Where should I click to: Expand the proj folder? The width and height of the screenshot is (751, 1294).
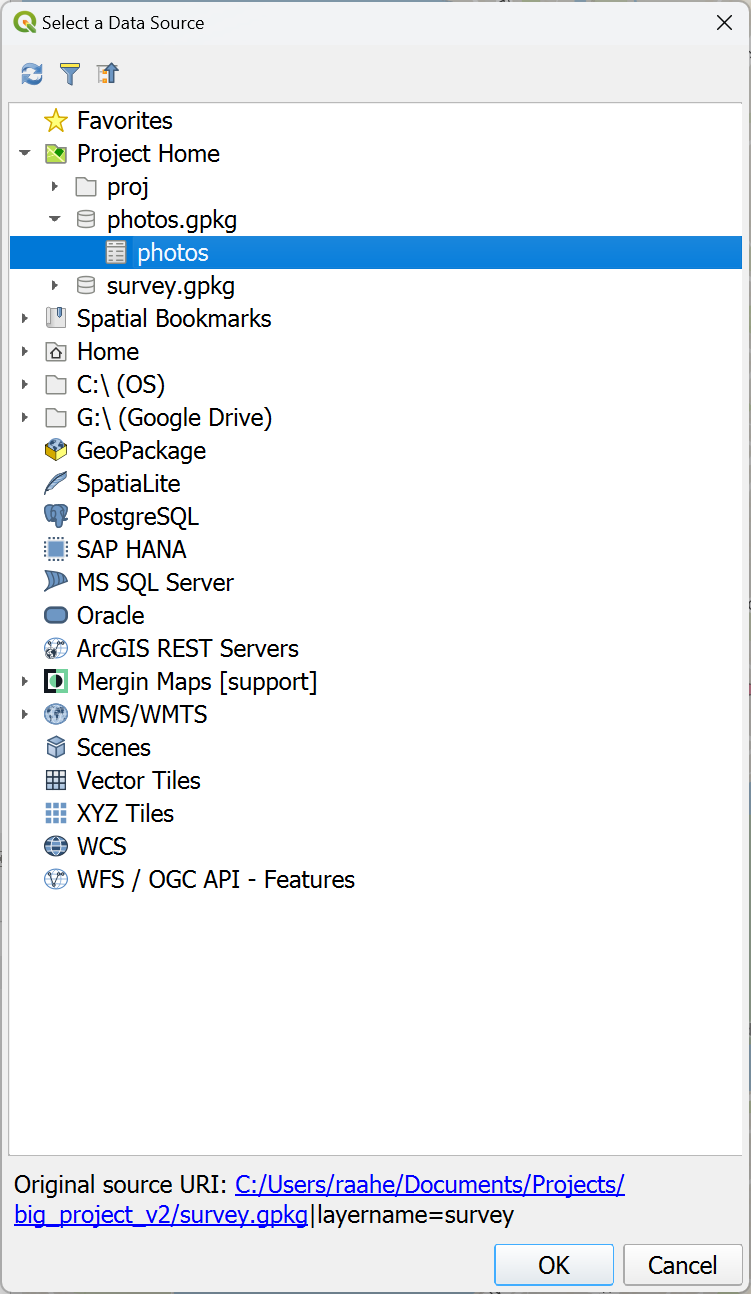pos(55,187)
